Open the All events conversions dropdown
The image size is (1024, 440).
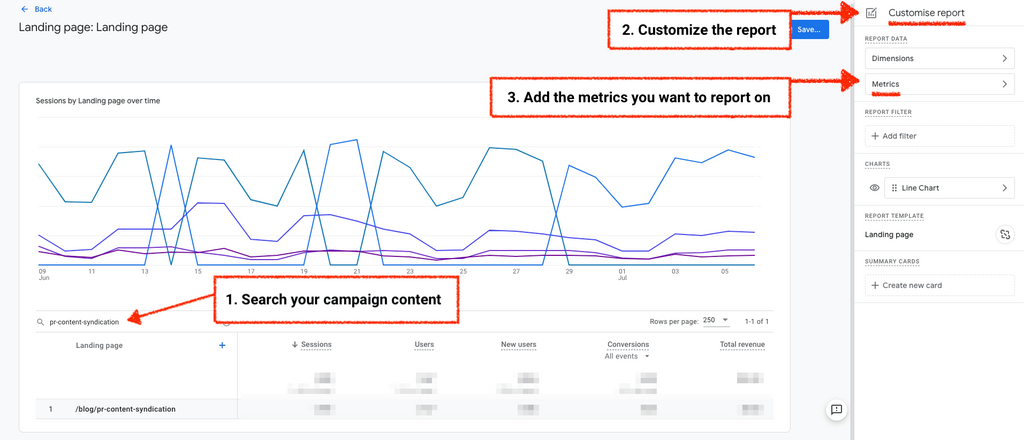(x=628, y=356)
